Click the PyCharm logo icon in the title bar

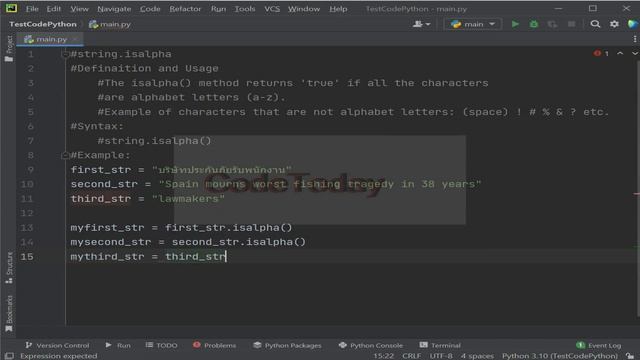pyautogui.click(x=11, y=8)
